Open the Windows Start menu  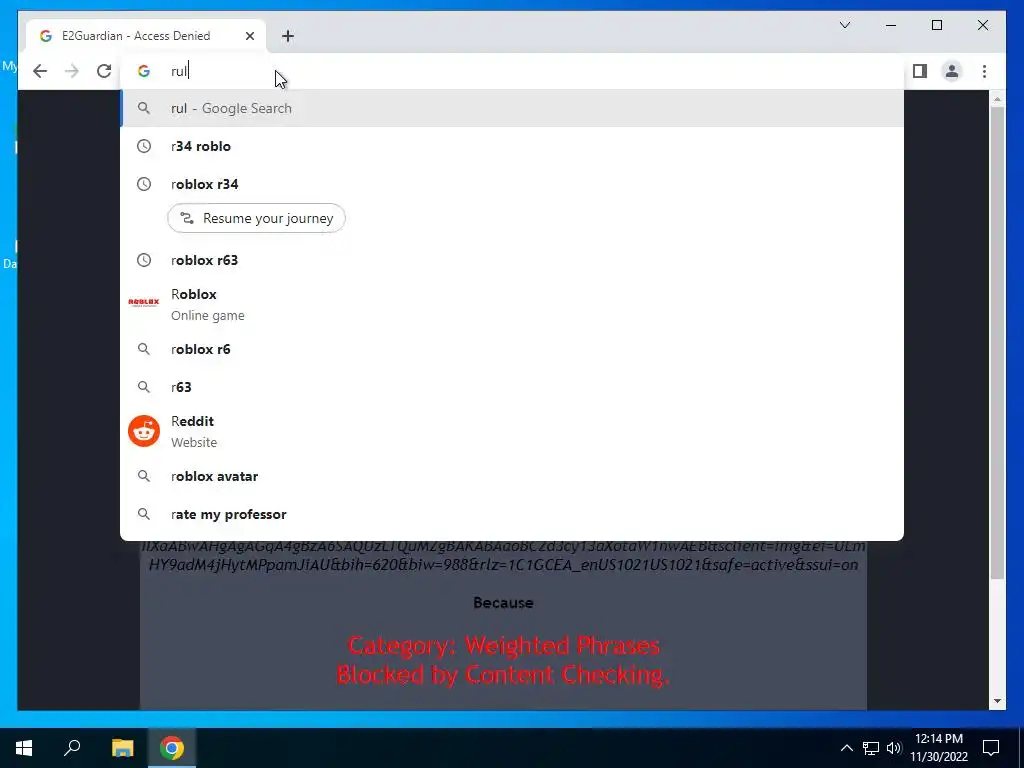point(24,748)
